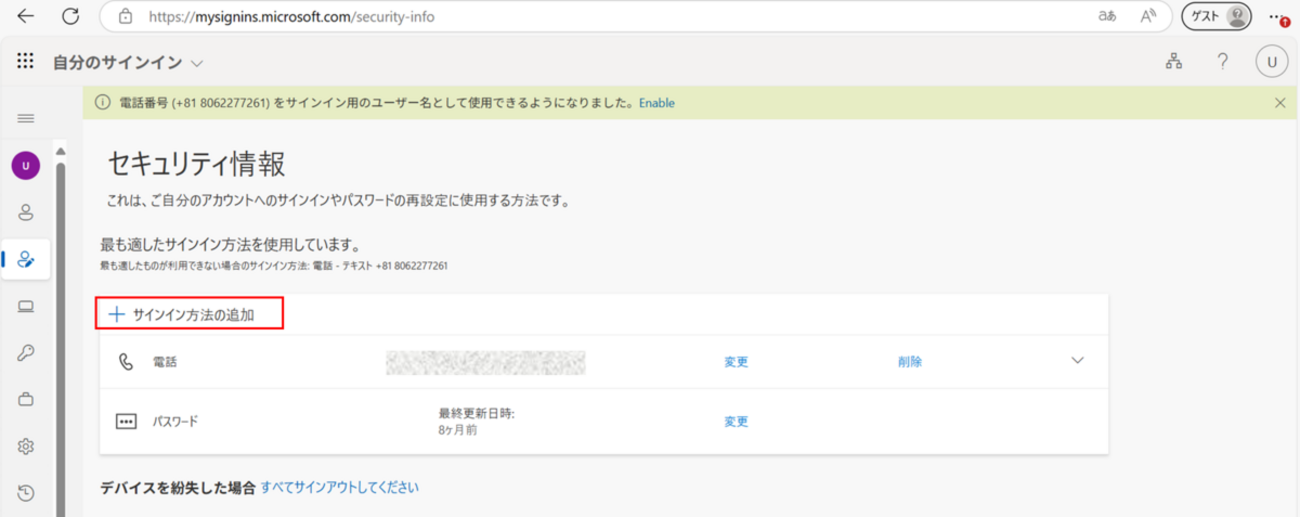Open help question mark icon
The height and width of the screenshot is (517, 1300).
click(1222, 62)
